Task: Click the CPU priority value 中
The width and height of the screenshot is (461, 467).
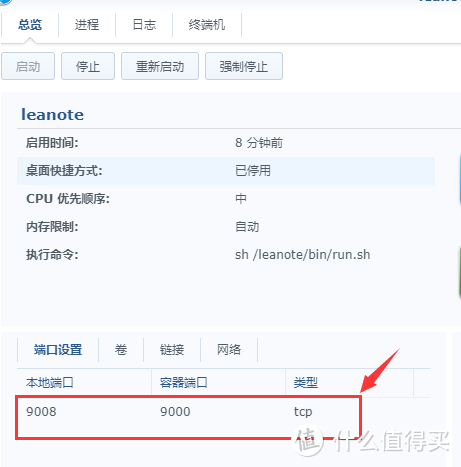Action: tap(241, 199)
